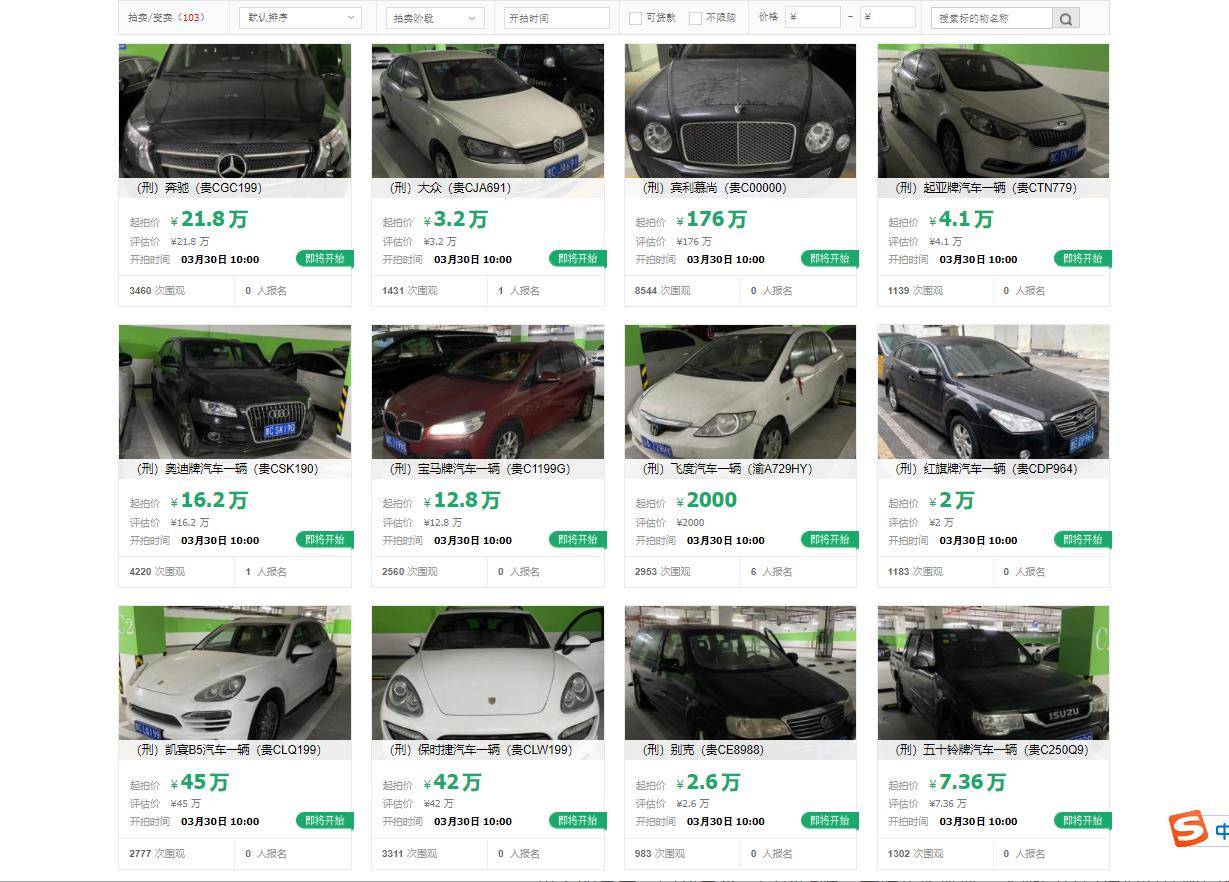Click the 搜索标的物名称 search box
1229x882 pixels.
pos(992,18)
